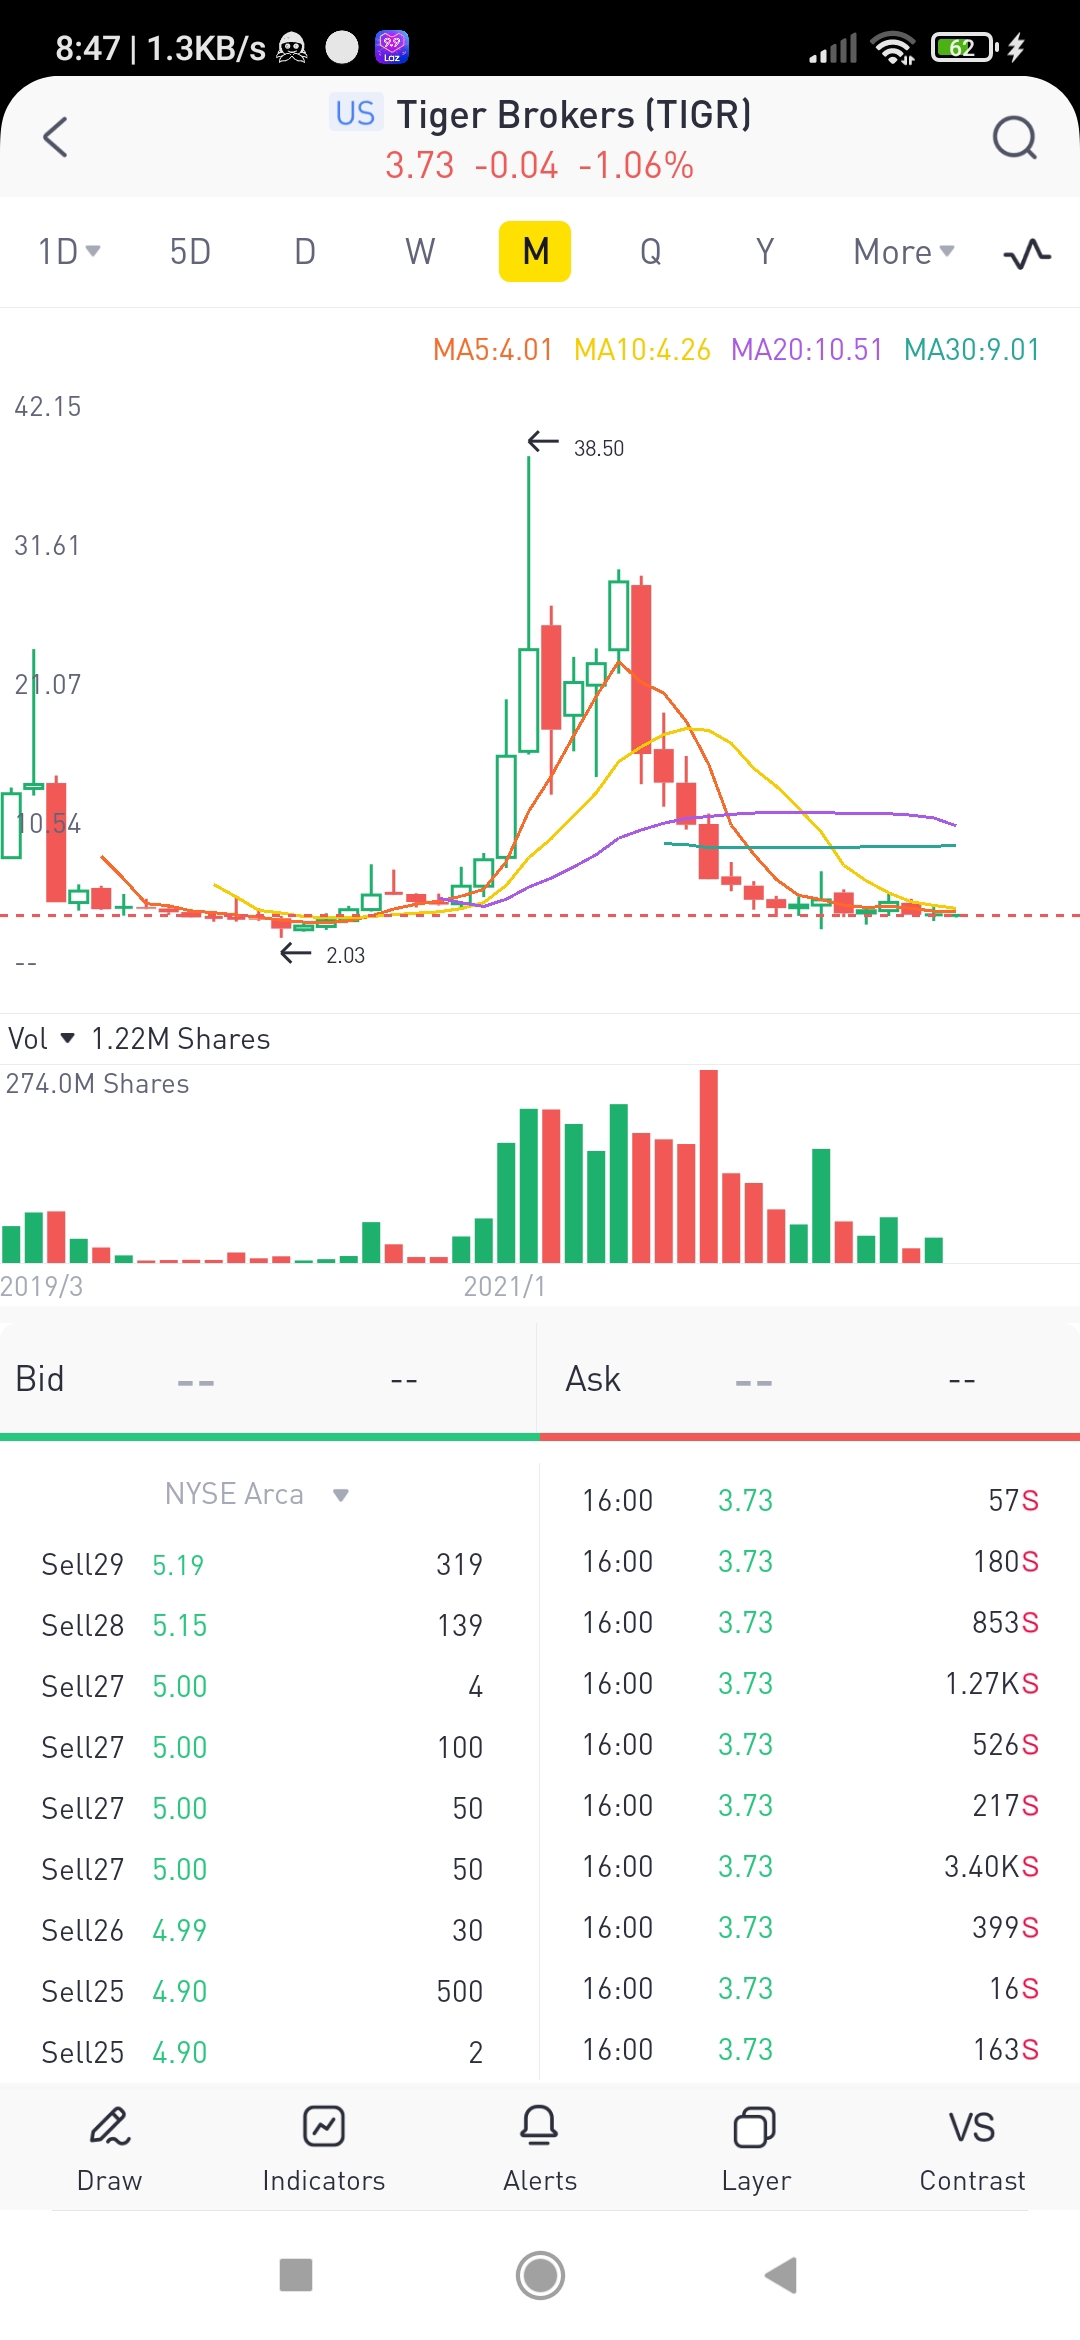Select the Sell28 5.15 order row
This screenshot has width=1080, height=2340.
[262, 1625]
